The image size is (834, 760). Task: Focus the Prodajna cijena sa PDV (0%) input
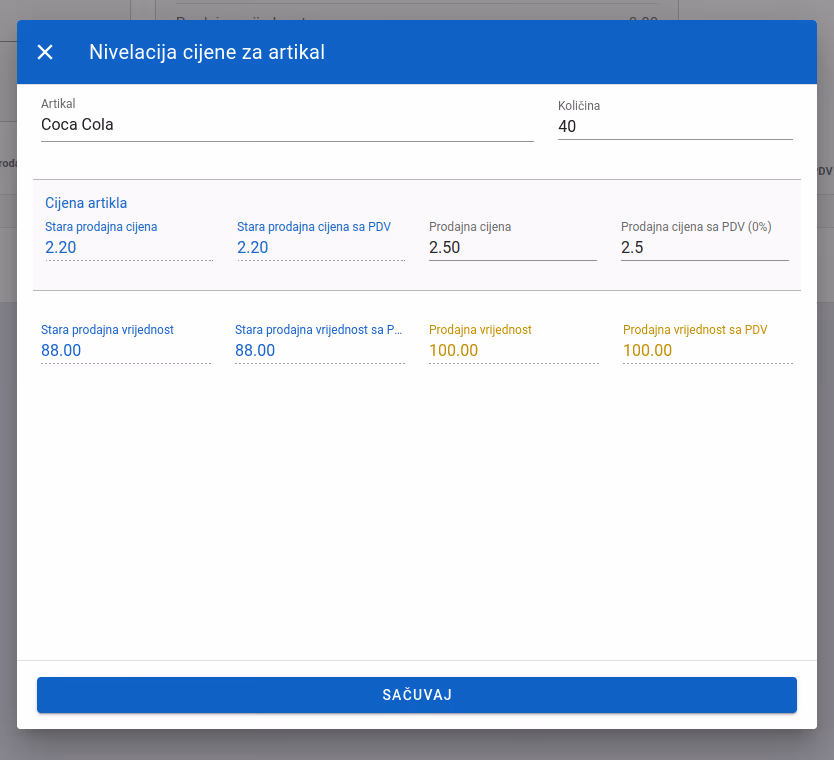click(x=705, y=248)
